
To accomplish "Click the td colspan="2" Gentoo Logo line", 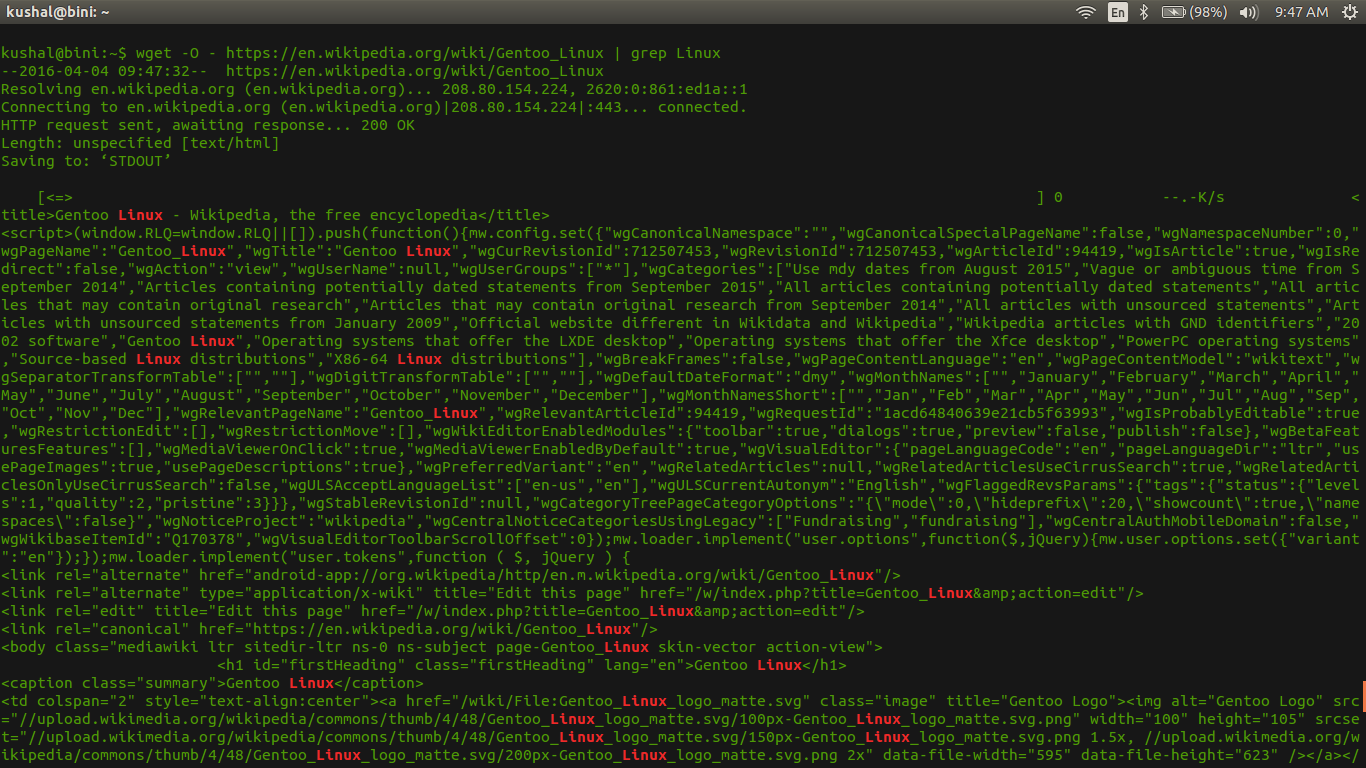I will click(680, 701).
